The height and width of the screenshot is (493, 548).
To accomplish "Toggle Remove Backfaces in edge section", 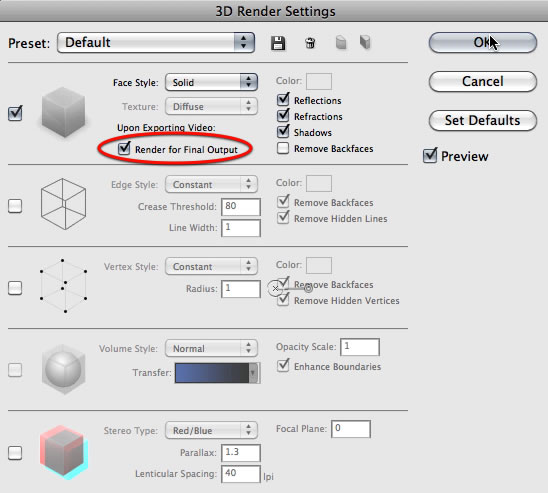I will 283,202.
